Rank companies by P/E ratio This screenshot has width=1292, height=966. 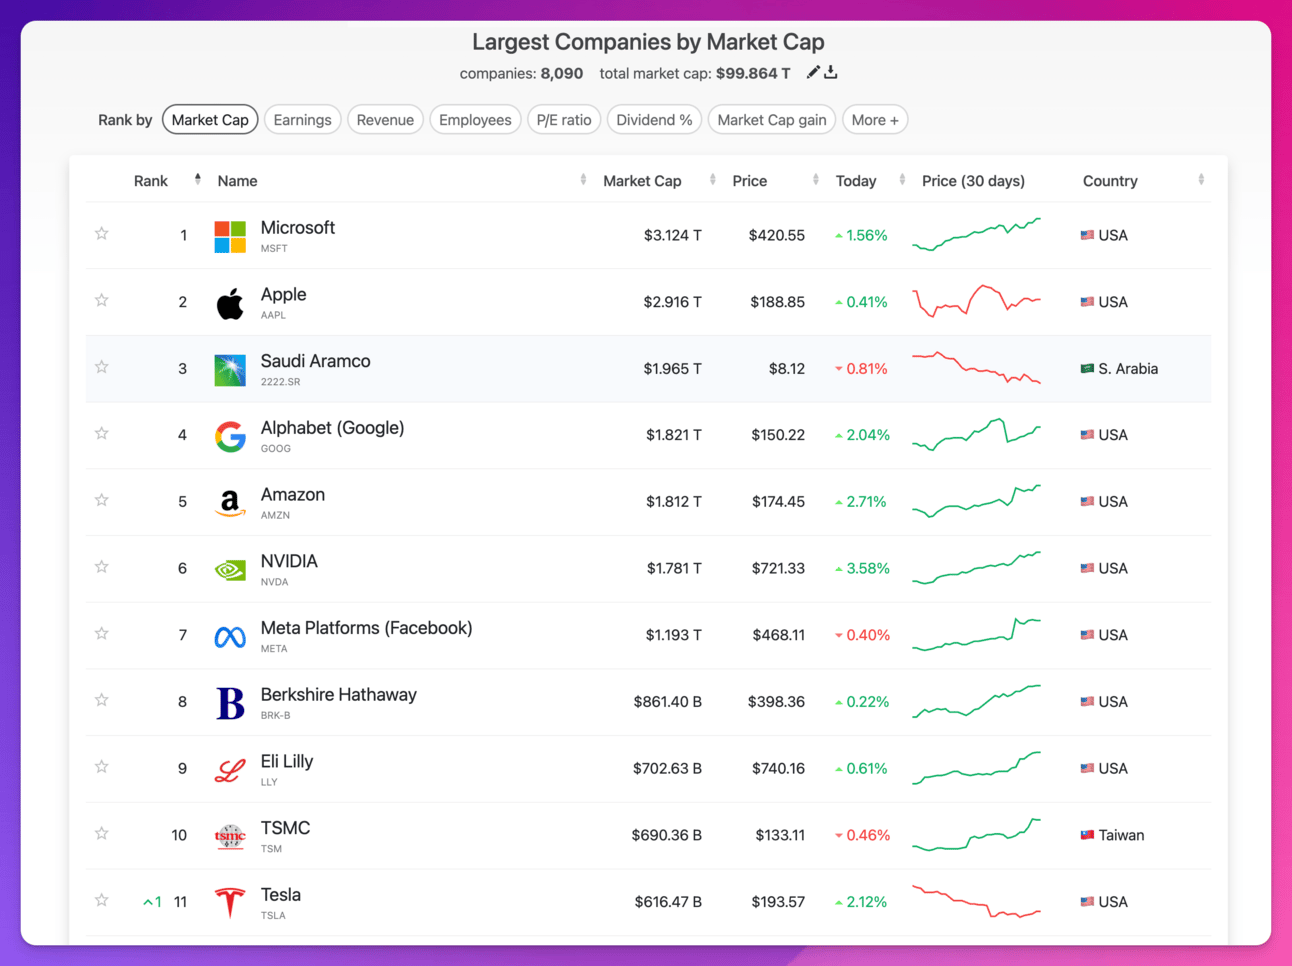[x=564, y=120]
